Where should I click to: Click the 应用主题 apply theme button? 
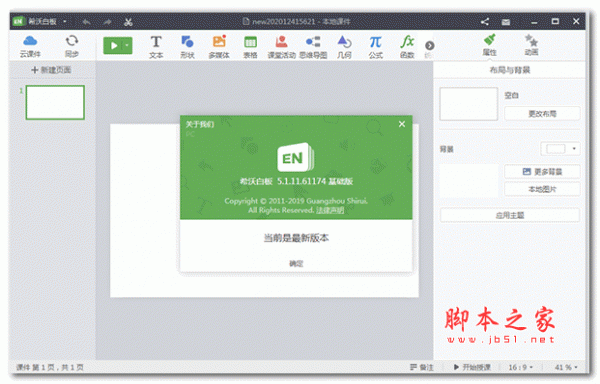point(510,215)
